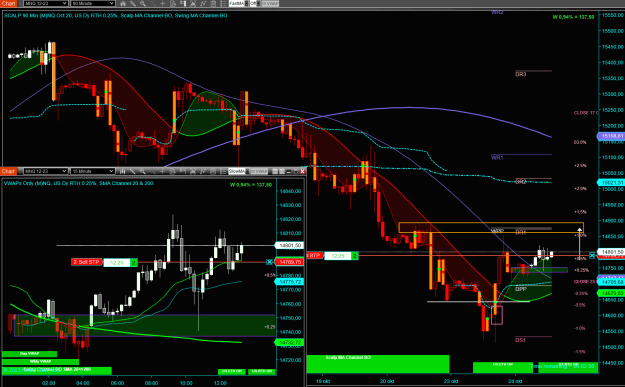
Task: Click the Wkly VWAP green label
Action: (x=40, y=362)
